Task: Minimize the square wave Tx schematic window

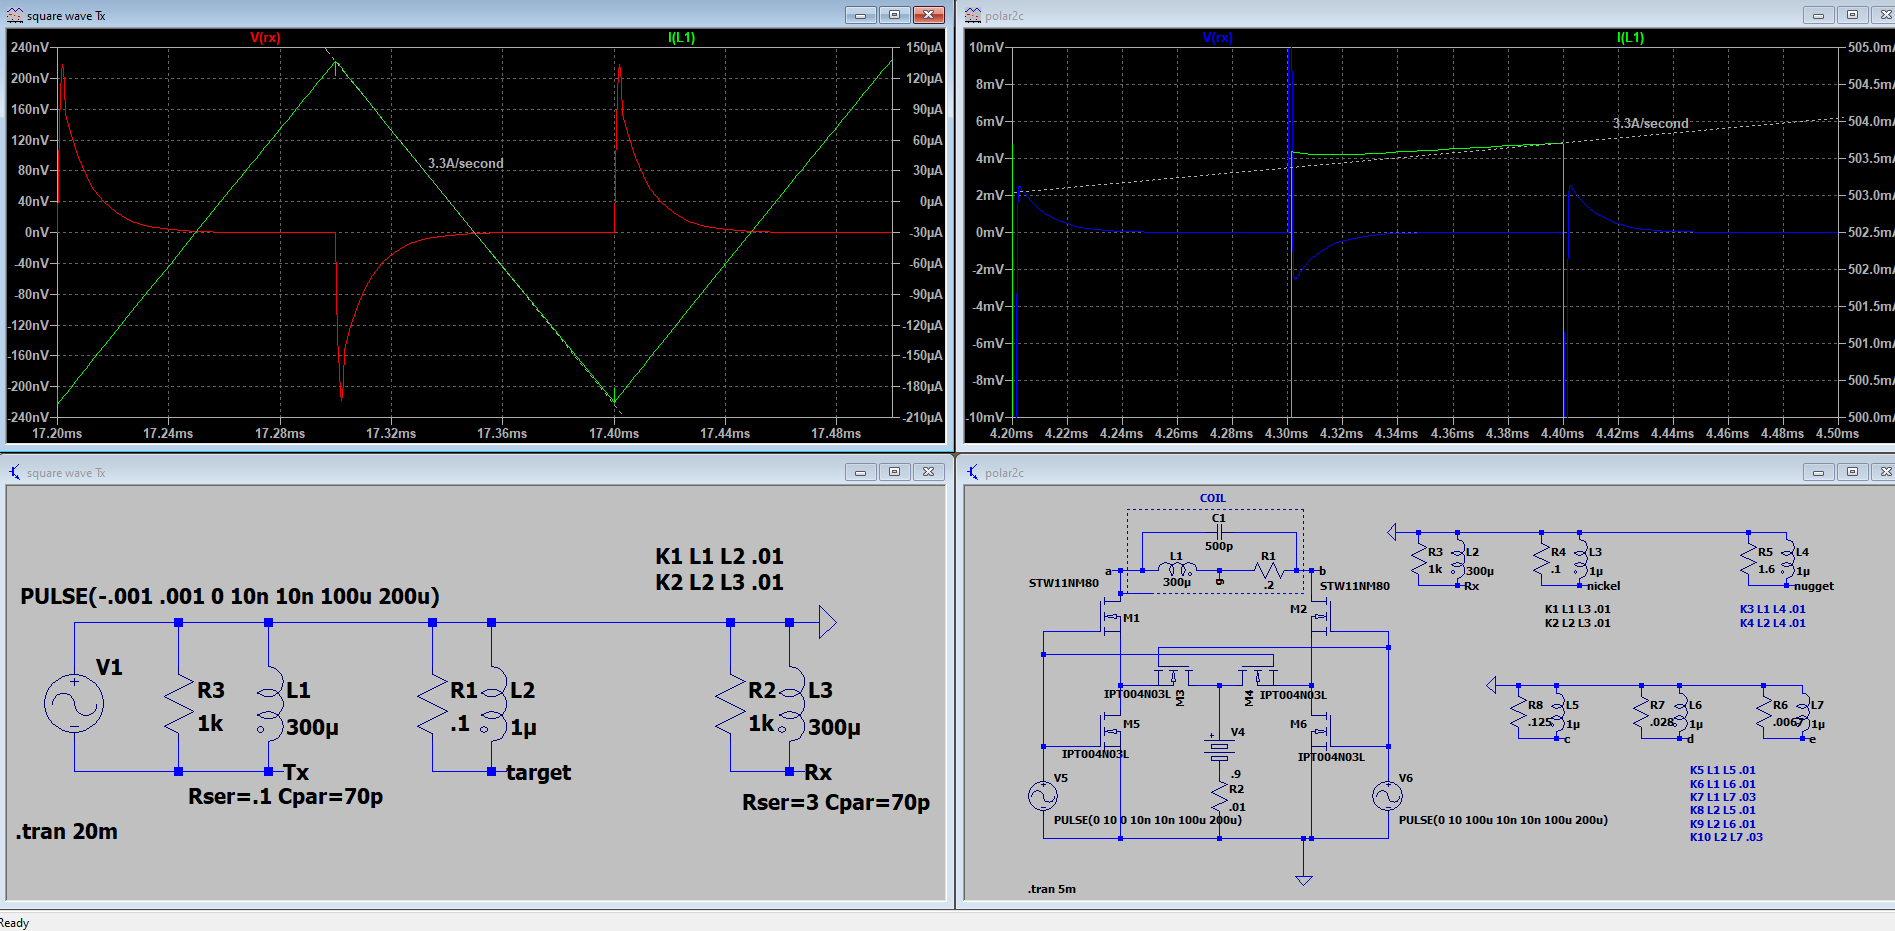Action: (x=860, y=472)
